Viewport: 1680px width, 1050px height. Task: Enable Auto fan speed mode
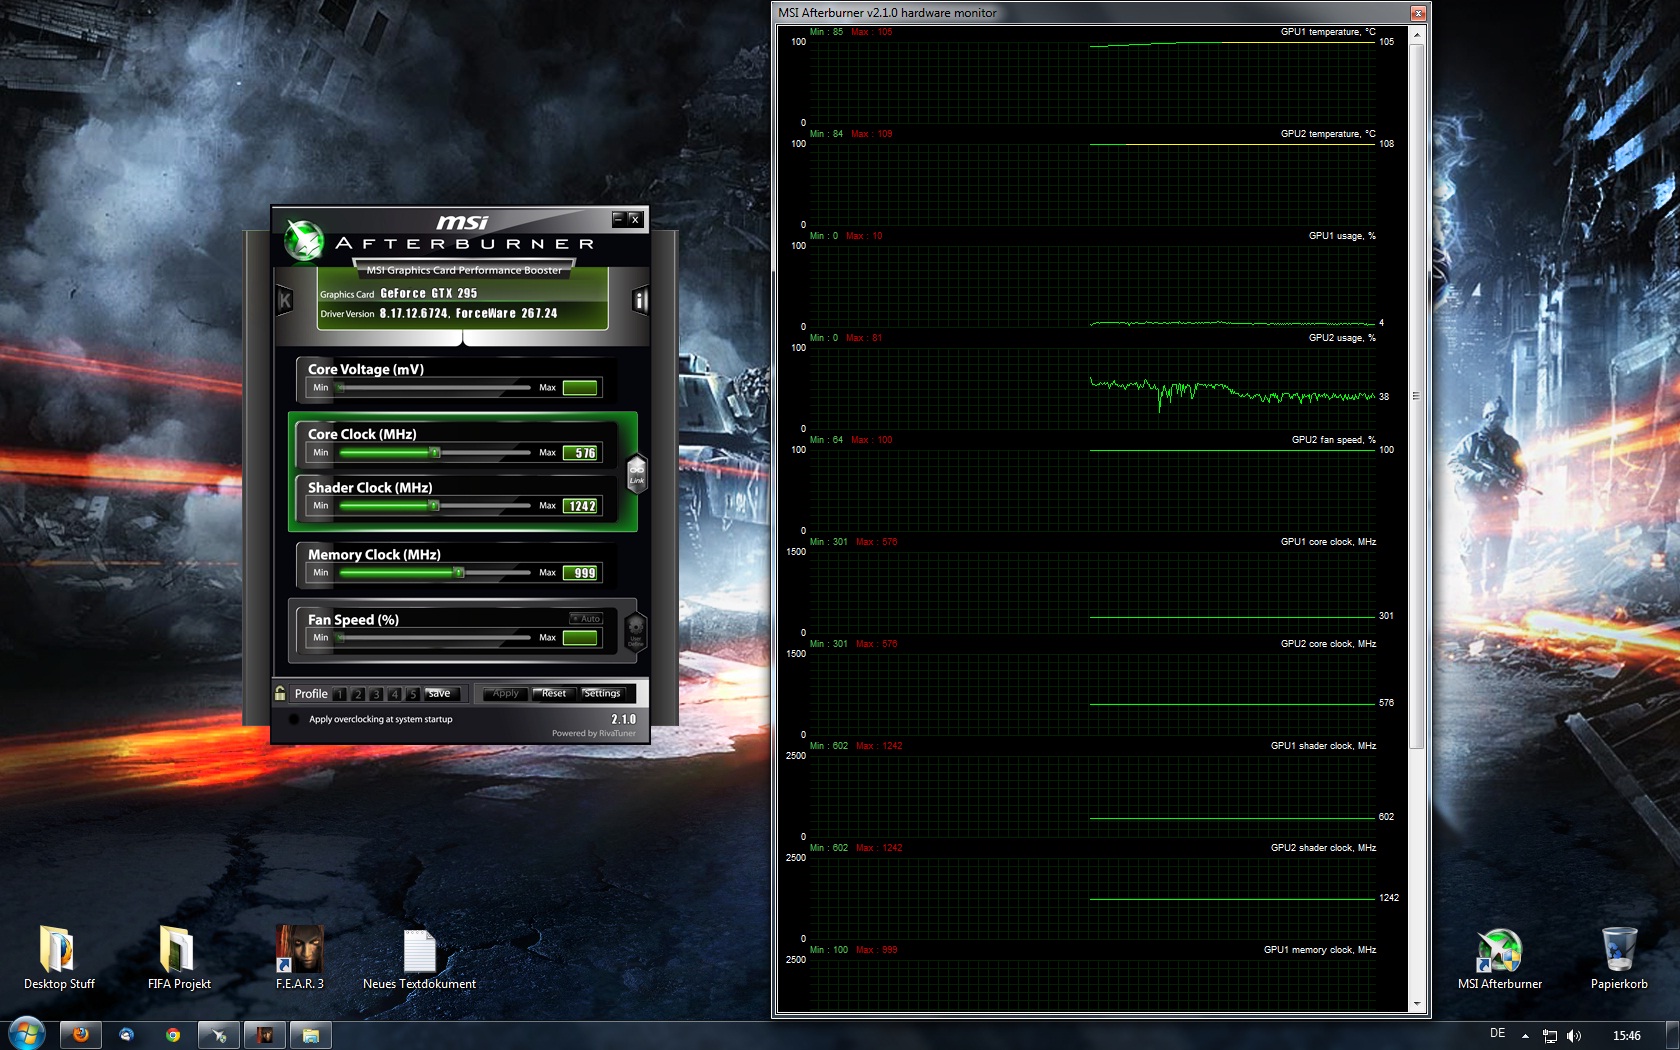[x=586, y=618]
